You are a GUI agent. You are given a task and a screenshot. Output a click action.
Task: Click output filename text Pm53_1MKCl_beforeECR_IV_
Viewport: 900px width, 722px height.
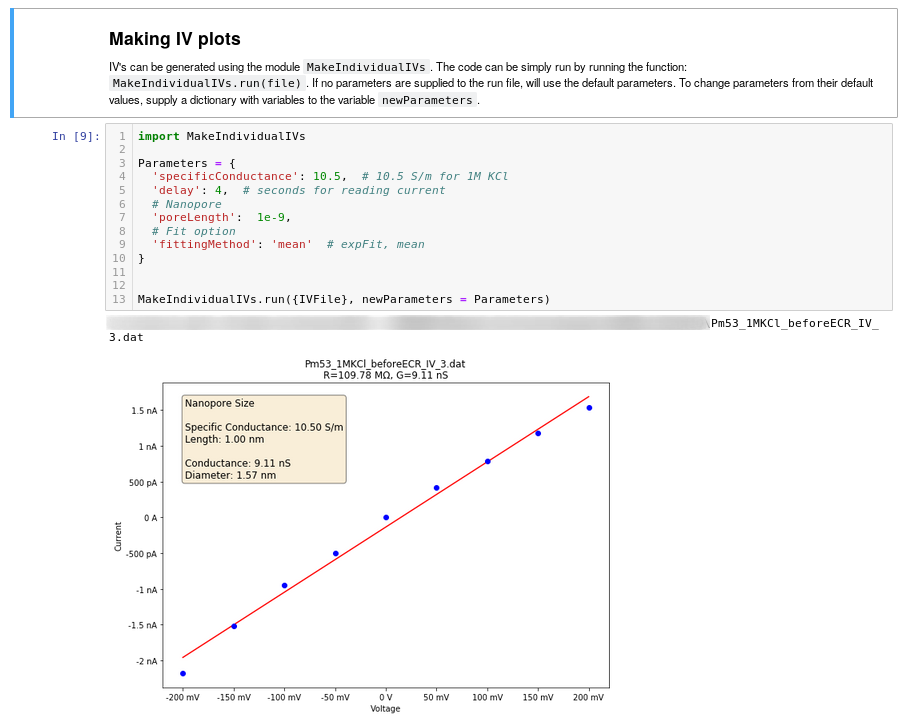pyautogui.click(x=795, y=324)
